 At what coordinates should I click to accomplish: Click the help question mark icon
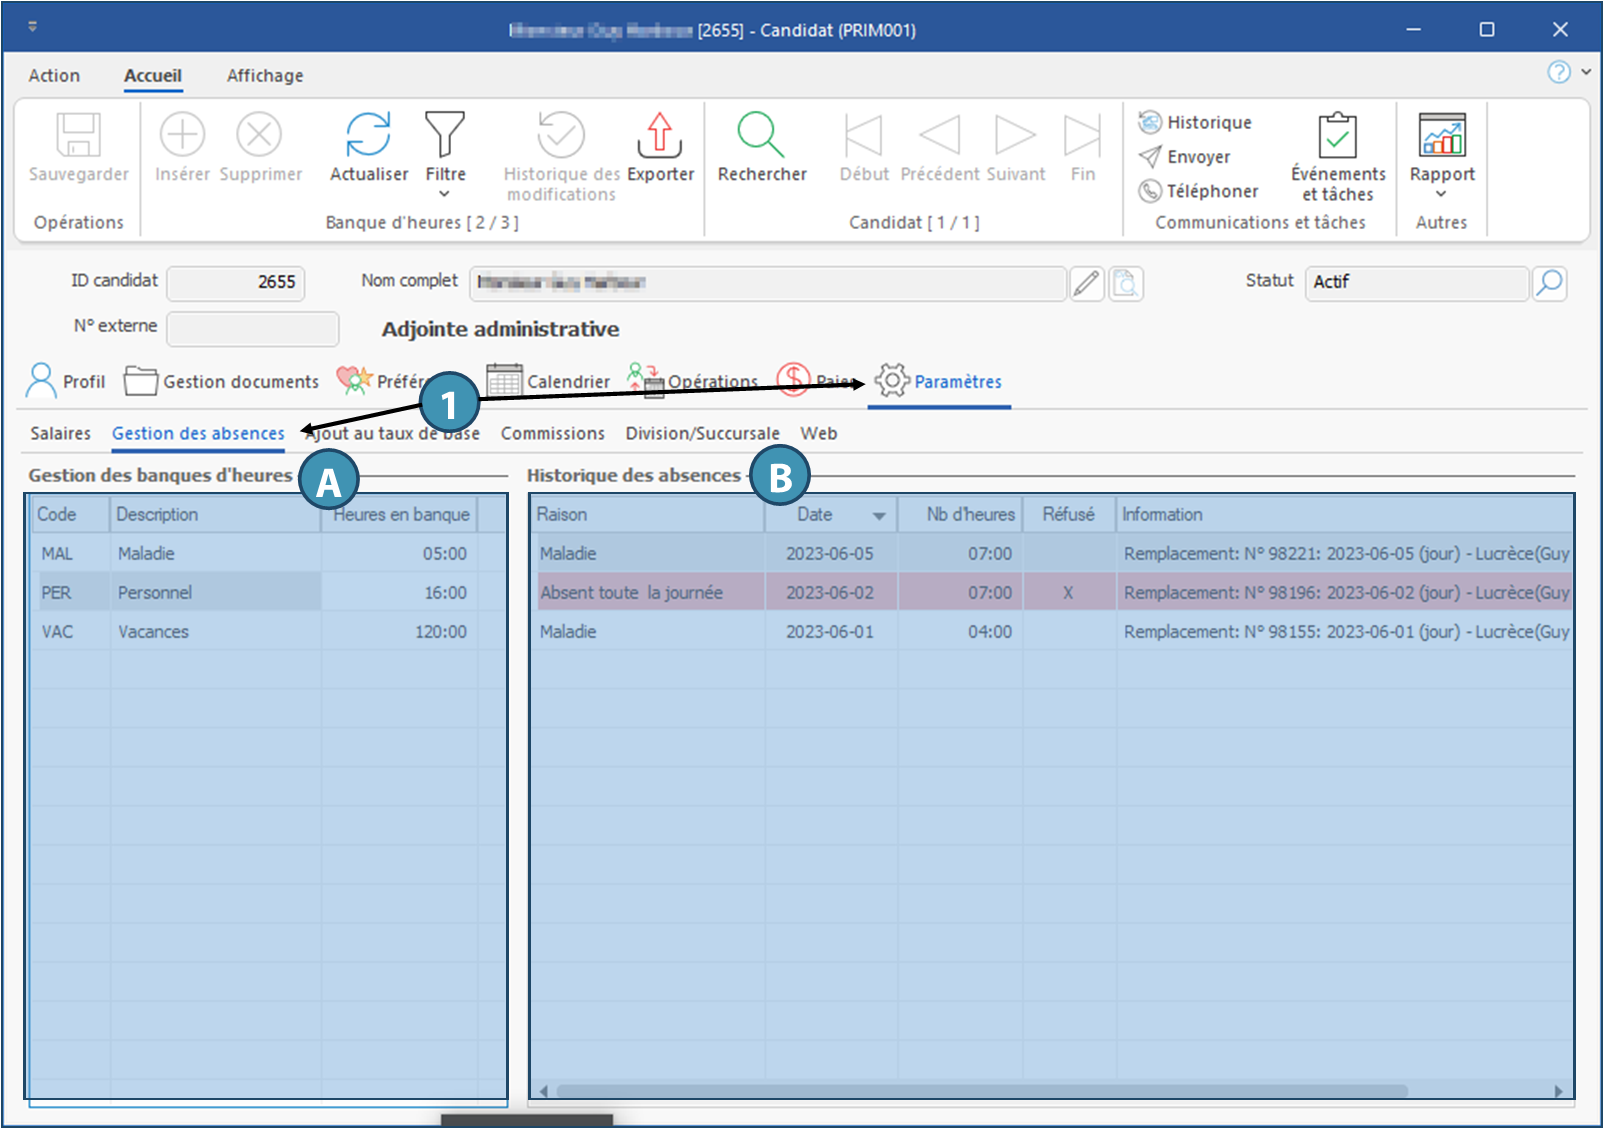(x=1558, y=72)
